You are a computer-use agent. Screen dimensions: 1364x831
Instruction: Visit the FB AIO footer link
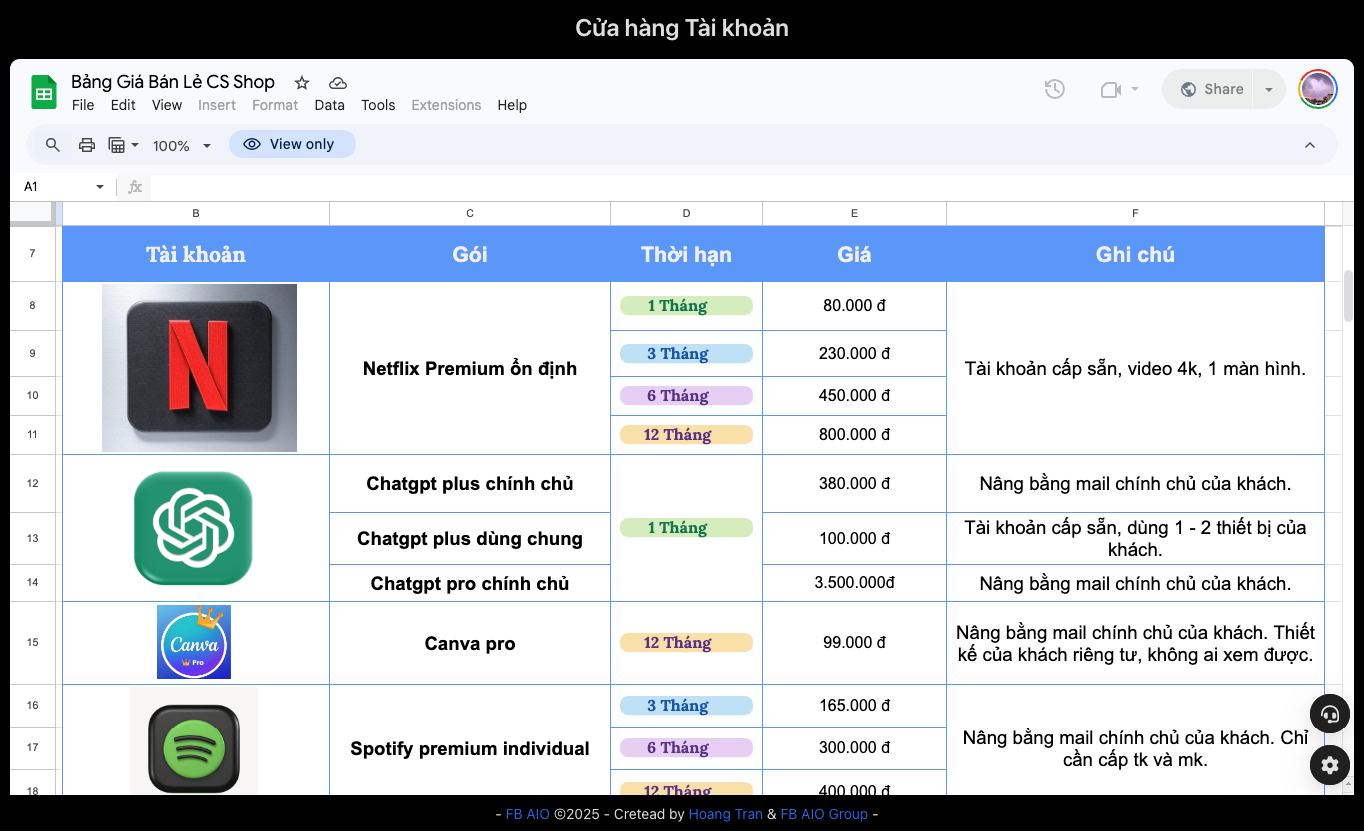[x=527, y=814]
